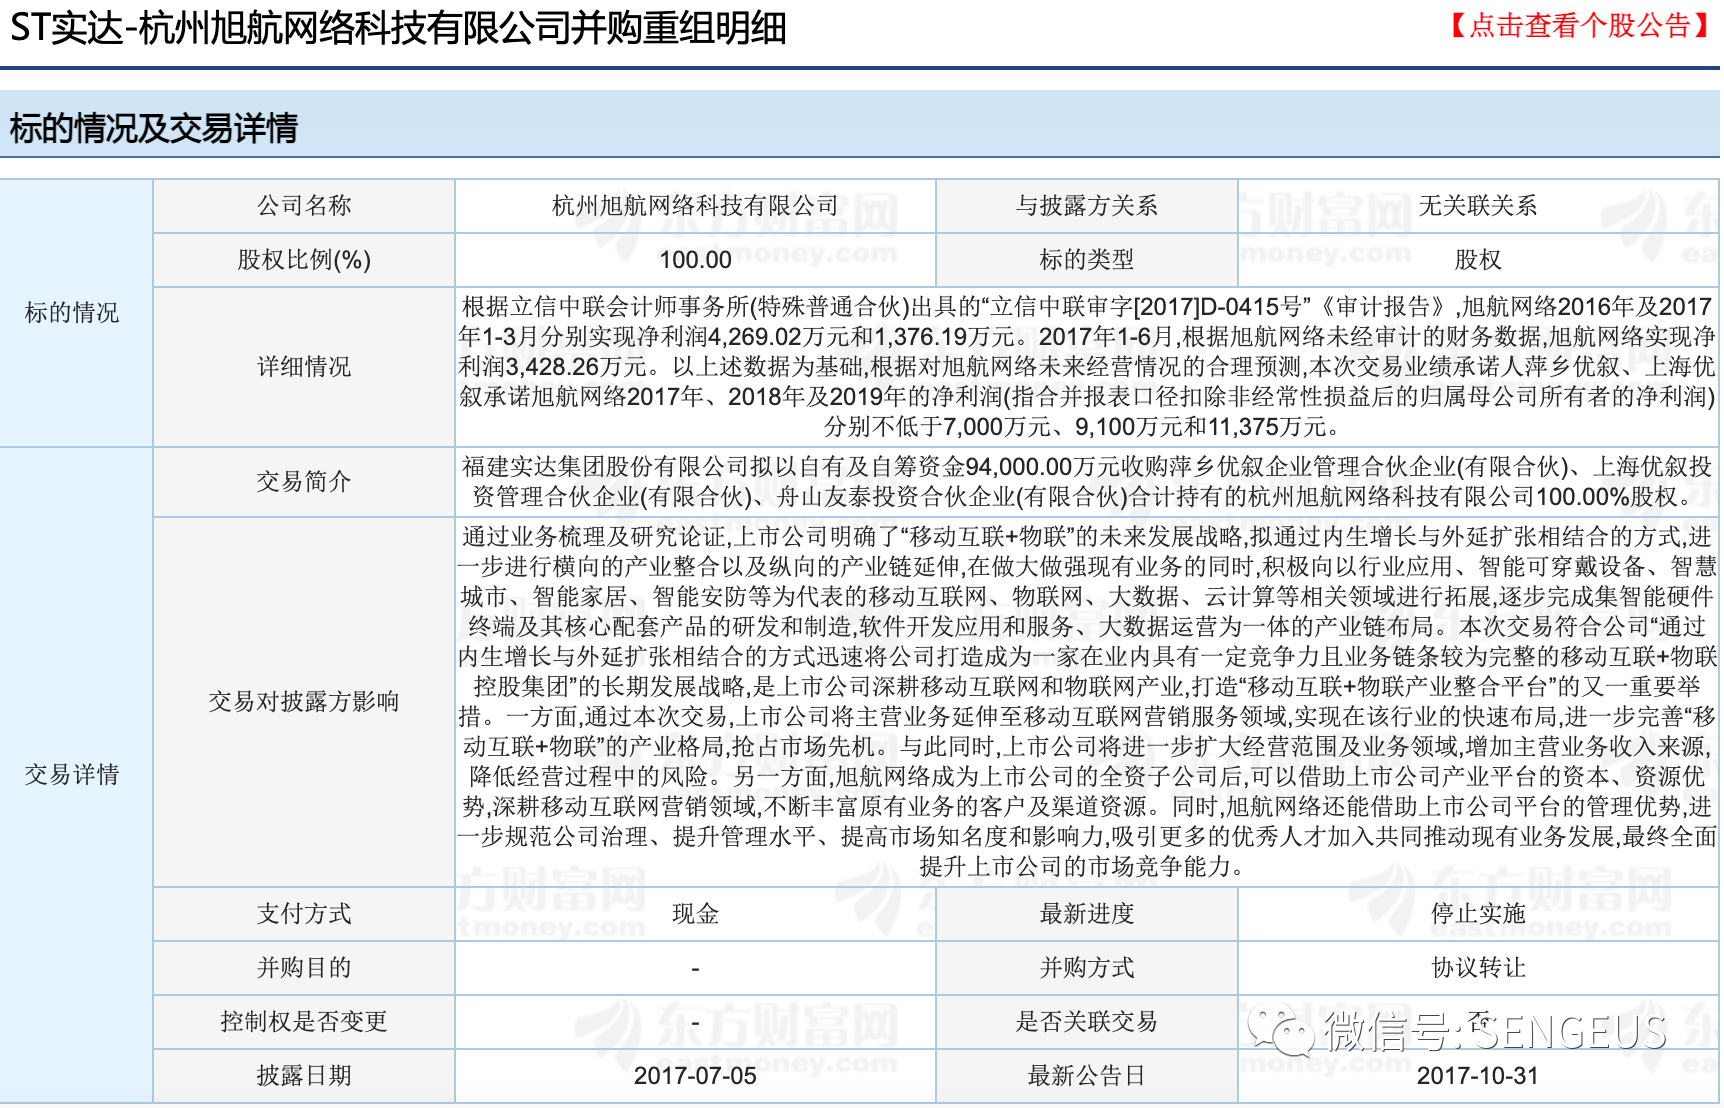Click the 披露日期 label cell
Image resolution: width=1724 pixels, height=1108 pixels.
pyautogui.click(x=304, y=1076)
